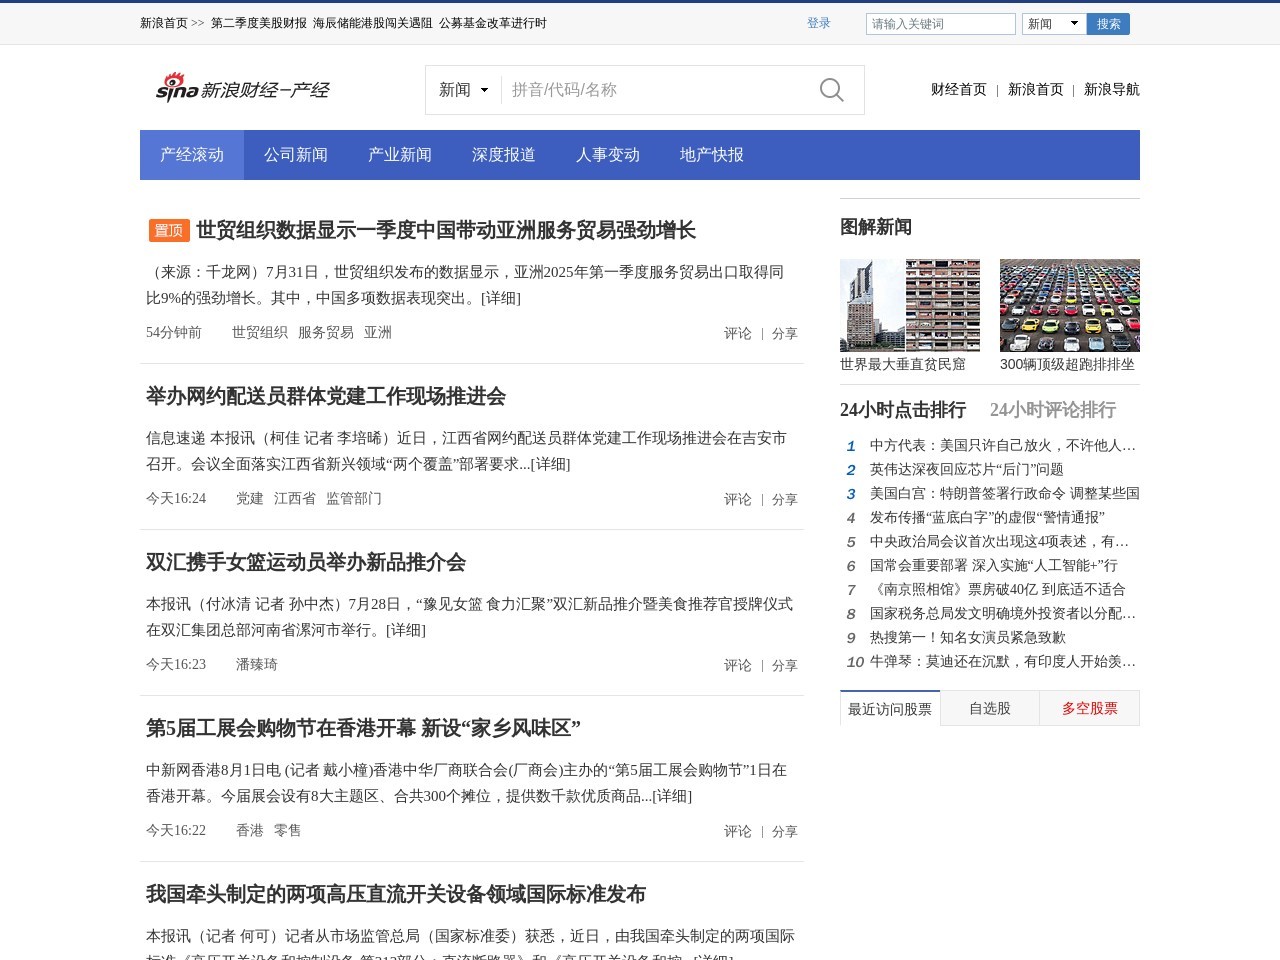Select the 24小时点击排行 tab
Image resolution: width=1280 pixels, height=960 pixels.
903,410
